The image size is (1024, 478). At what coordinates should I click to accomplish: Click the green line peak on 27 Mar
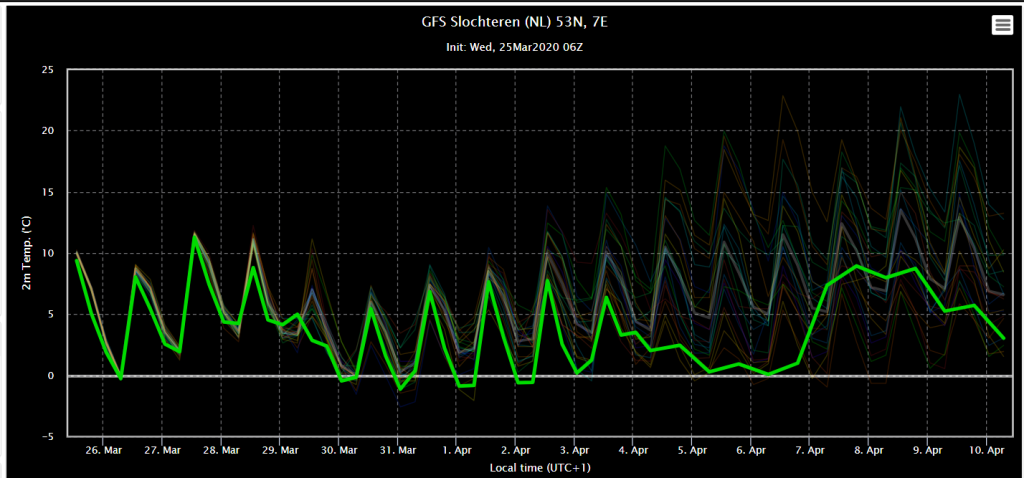pos(194,235)
